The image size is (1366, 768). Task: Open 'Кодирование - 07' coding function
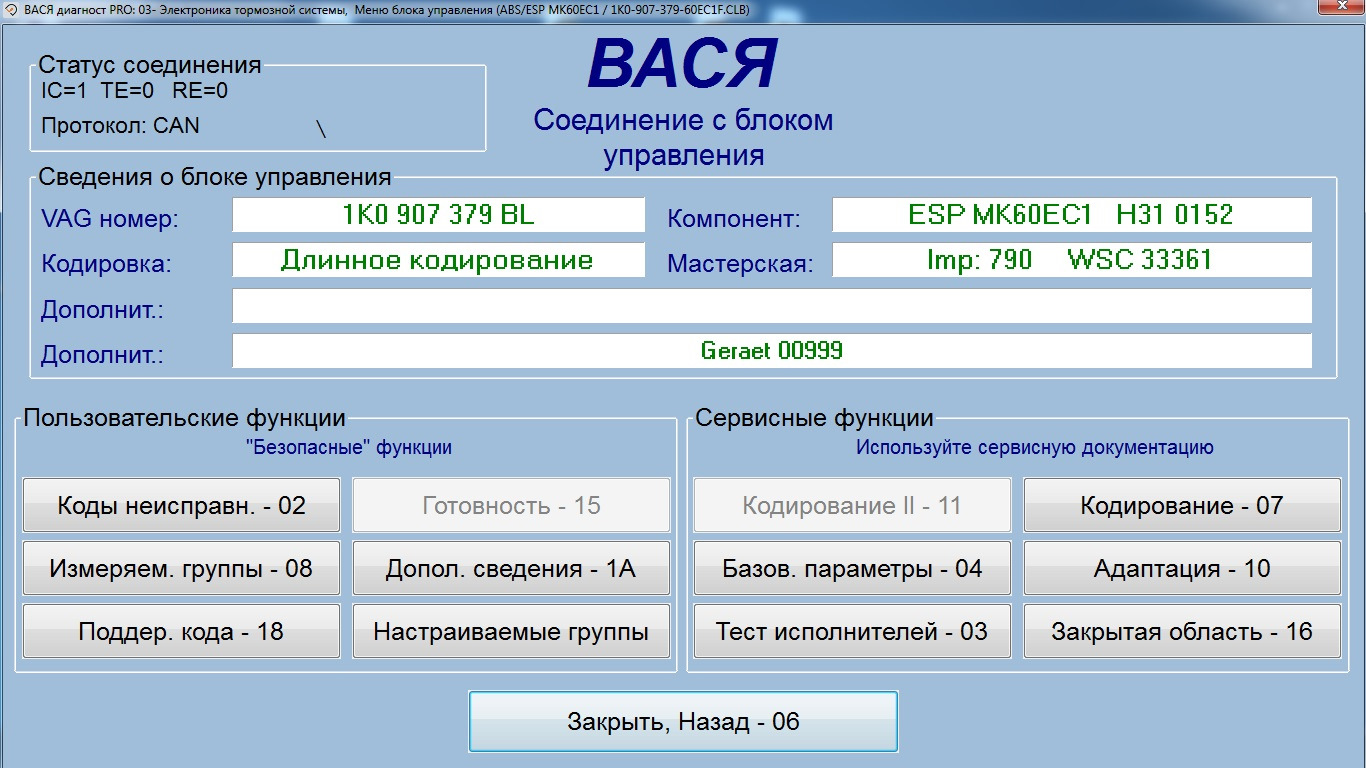click(x=1182, y=505)
